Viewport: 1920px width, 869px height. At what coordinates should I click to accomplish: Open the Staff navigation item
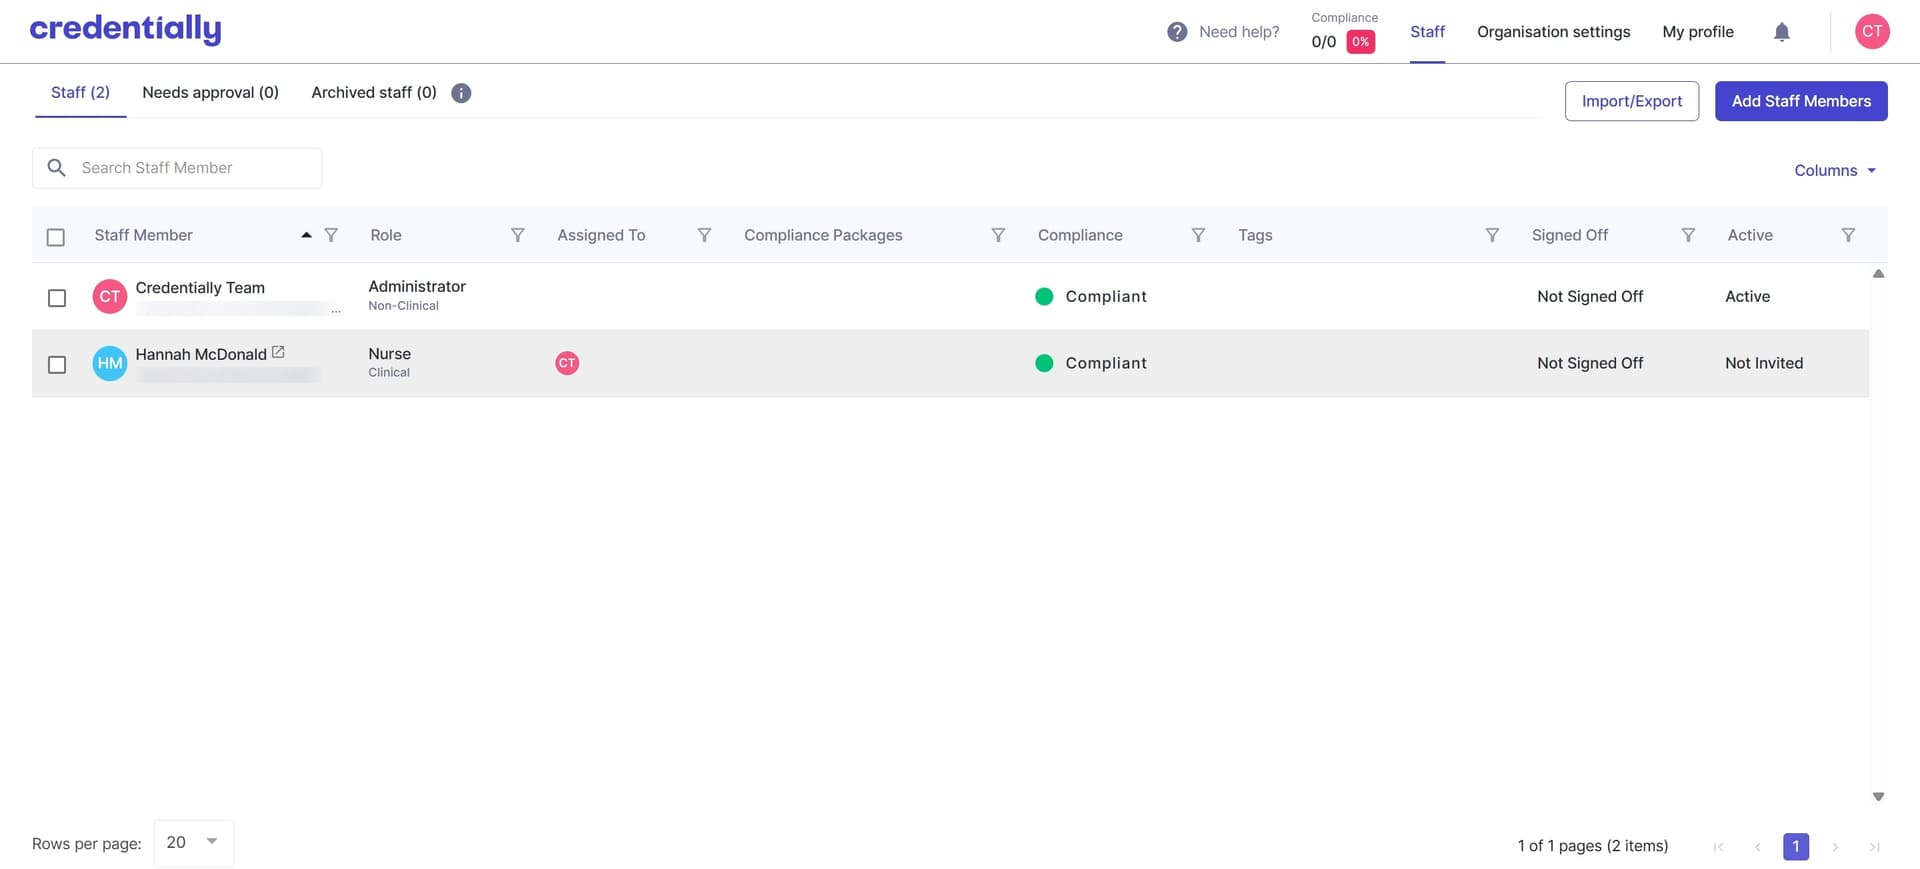point(1427,32)
